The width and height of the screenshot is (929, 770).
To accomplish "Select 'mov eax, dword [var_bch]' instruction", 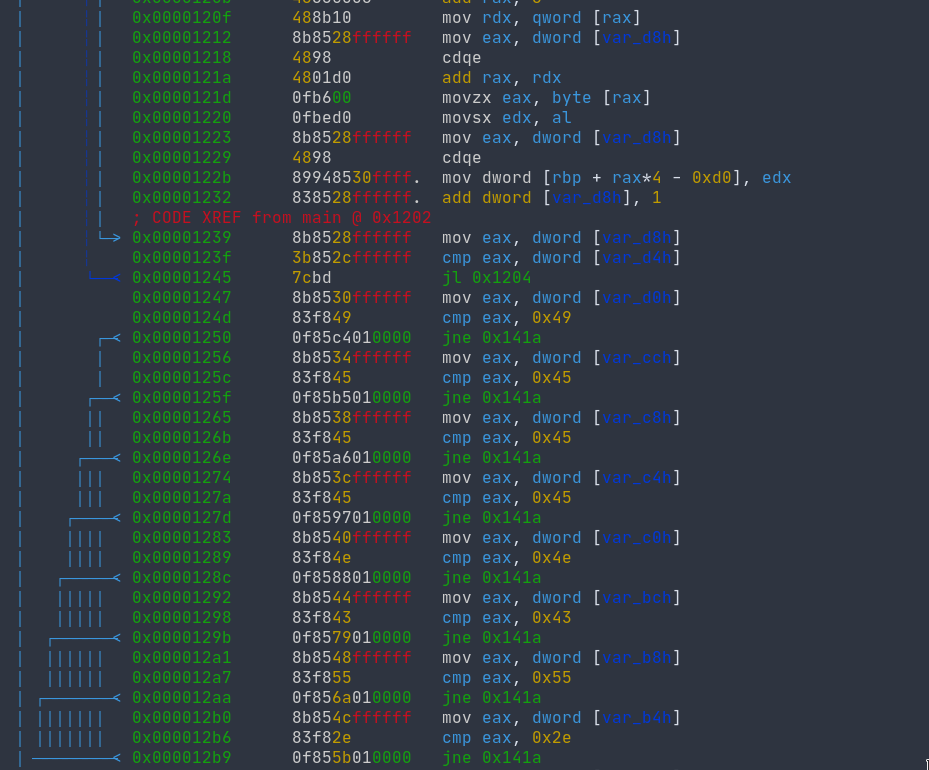I will 561,598.
